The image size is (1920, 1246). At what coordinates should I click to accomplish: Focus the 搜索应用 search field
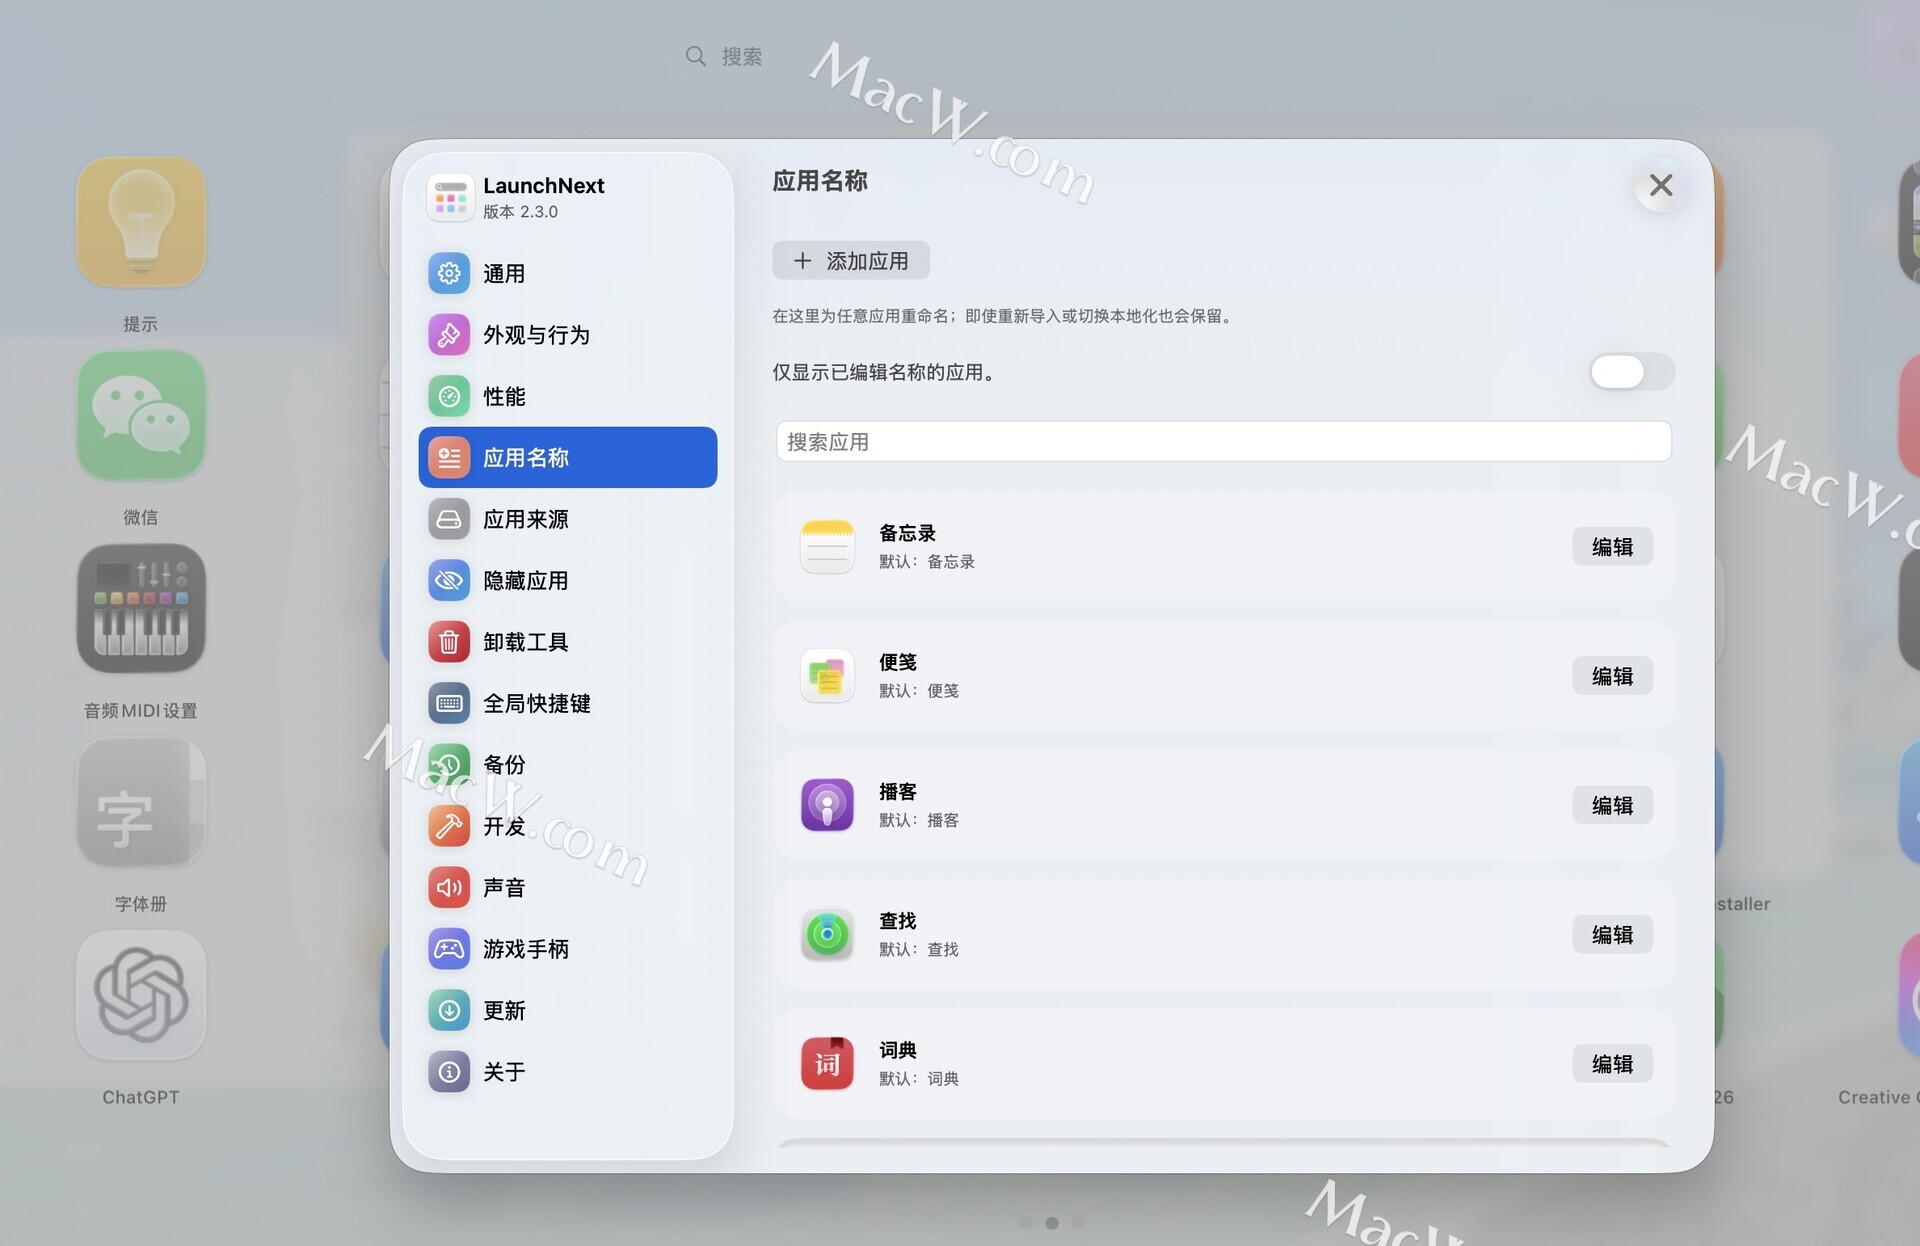click(x=1222, y=442)
